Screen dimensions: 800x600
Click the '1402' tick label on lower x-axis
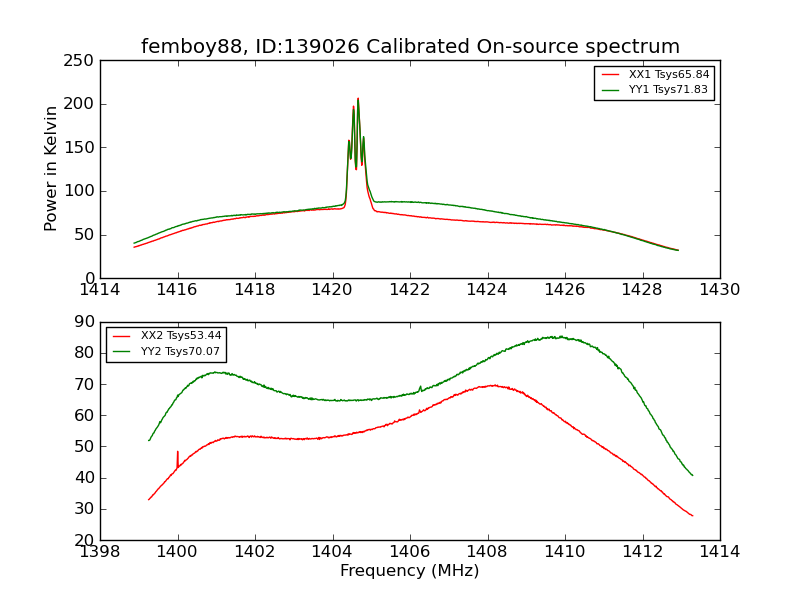[x=255, y=552]
